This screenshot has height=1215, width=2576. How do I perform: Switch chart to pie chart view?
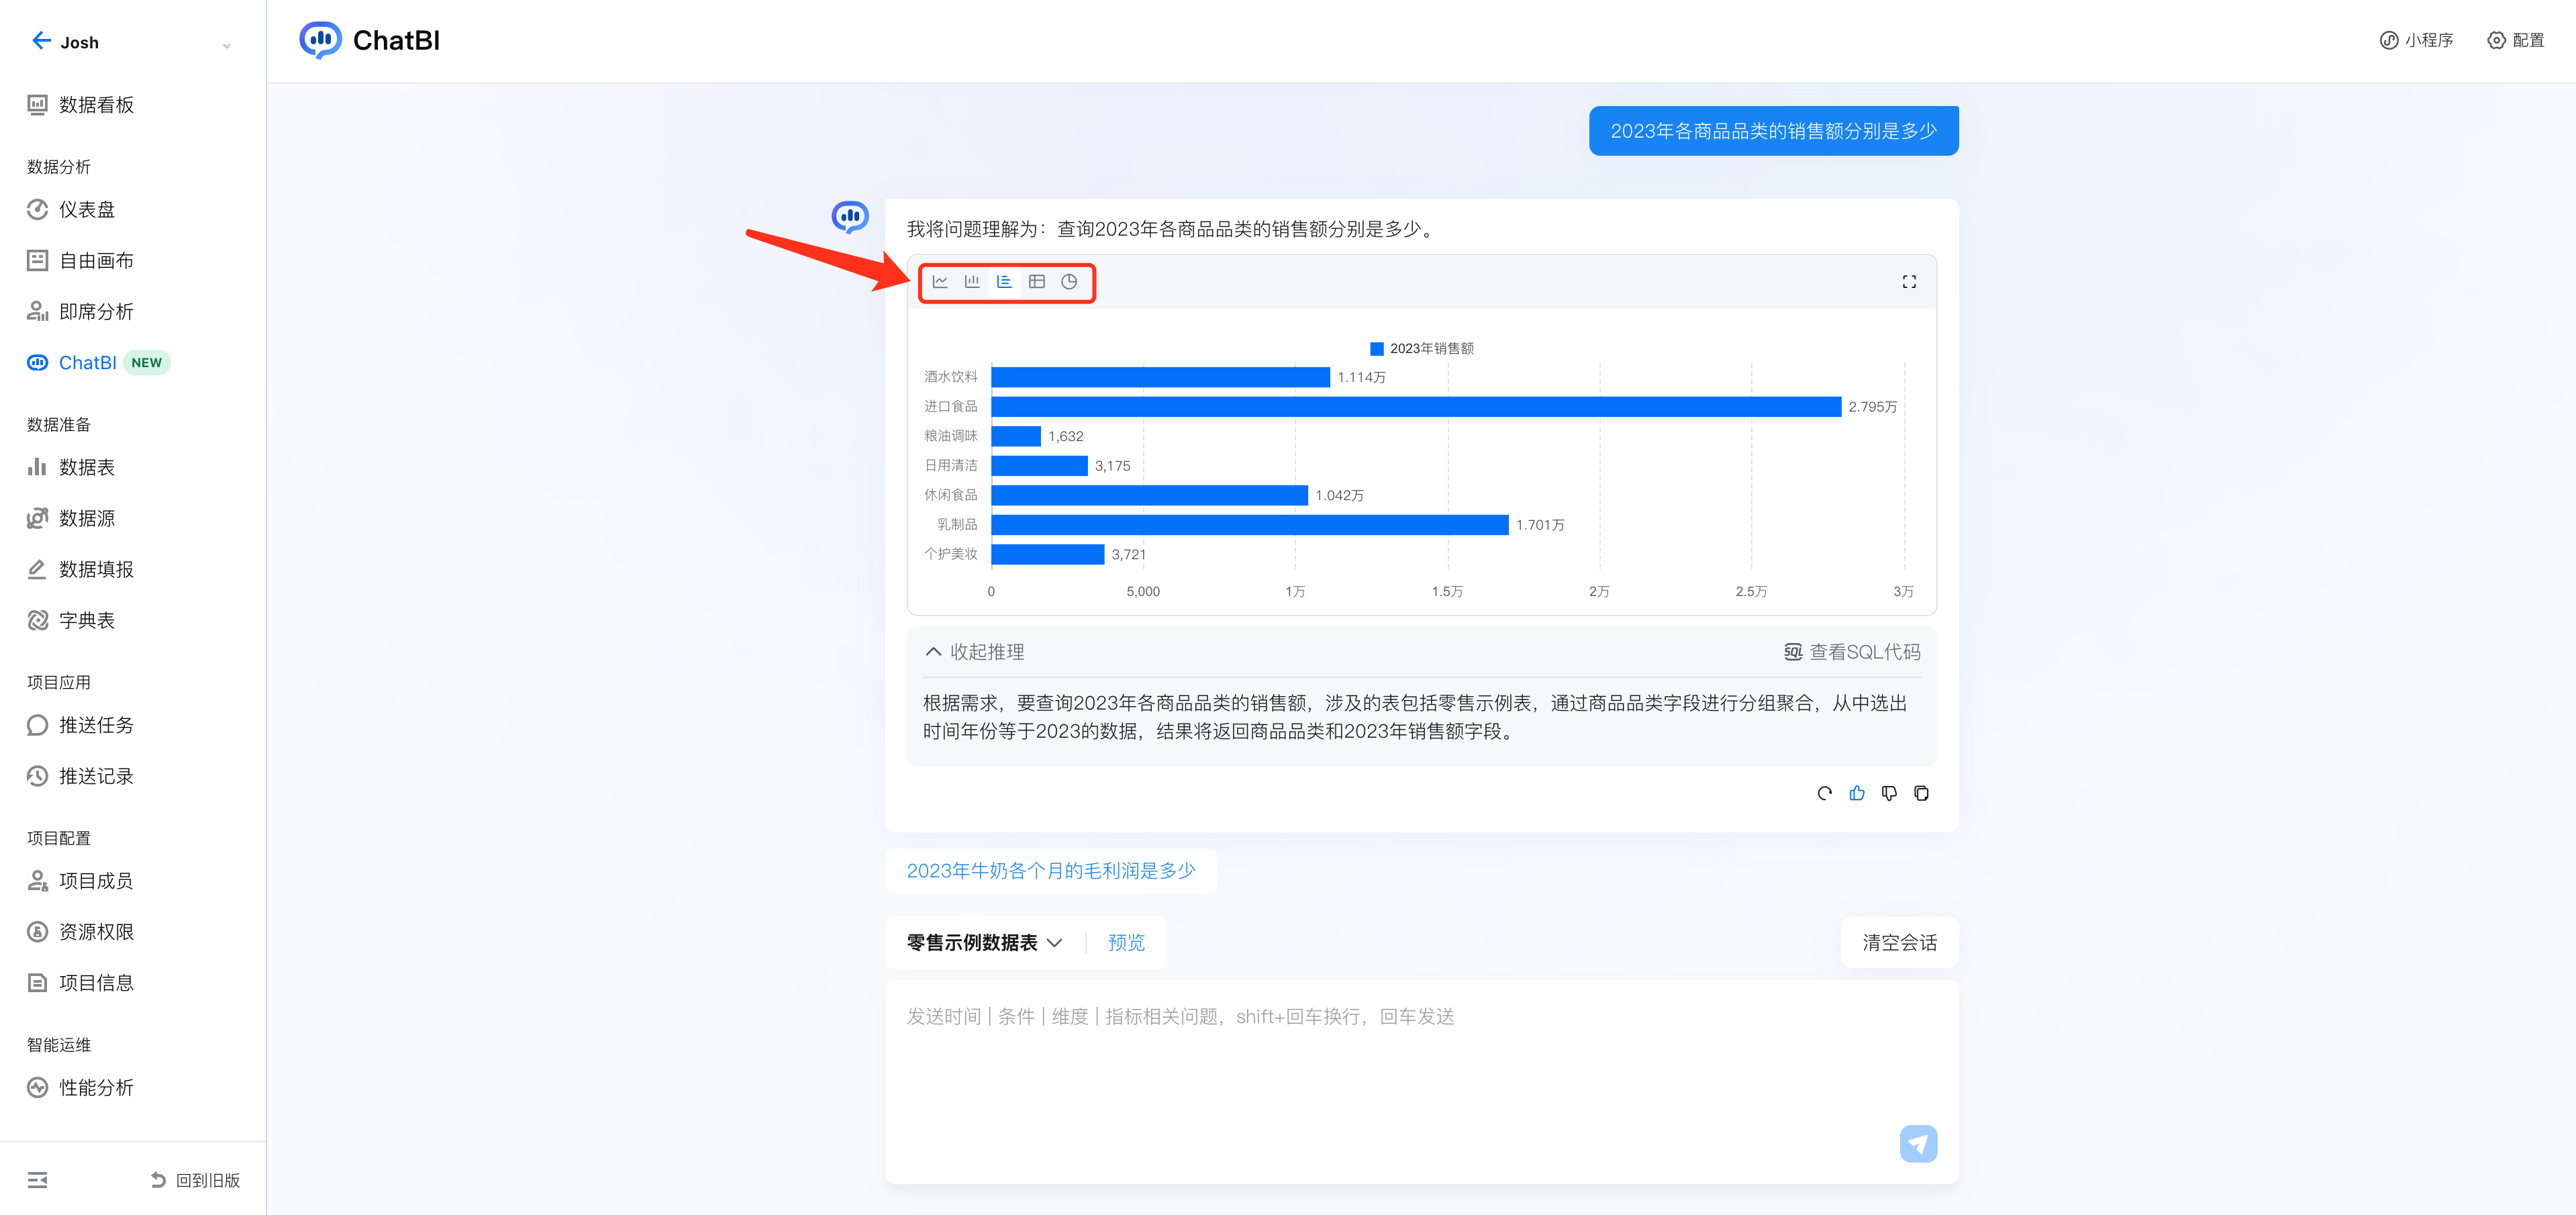point(1068,282)
